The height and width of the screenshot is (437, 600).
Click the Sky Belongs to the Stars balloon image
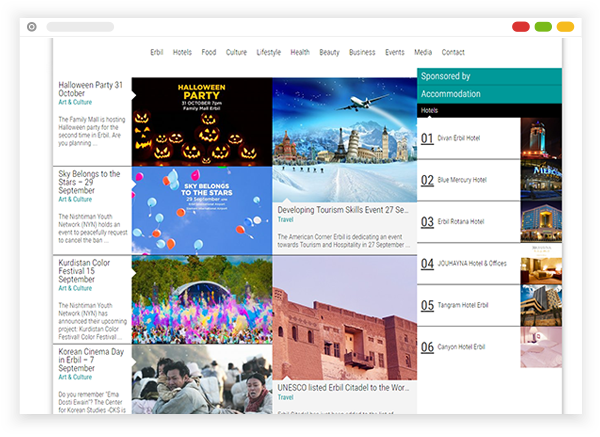tap(202, 210)
